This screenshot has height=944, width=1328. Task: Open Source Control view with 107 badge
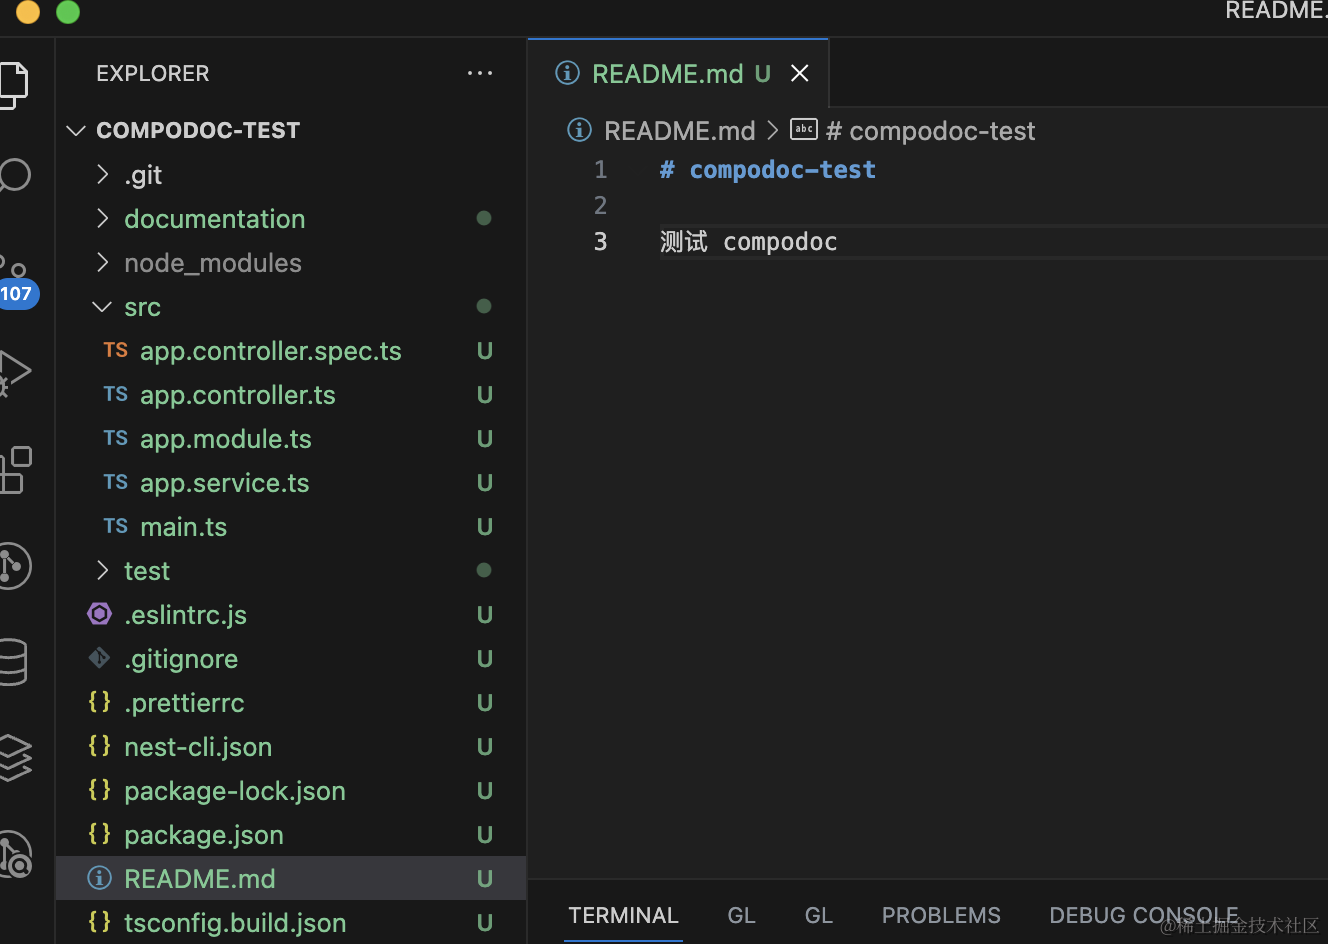[14, 280]
